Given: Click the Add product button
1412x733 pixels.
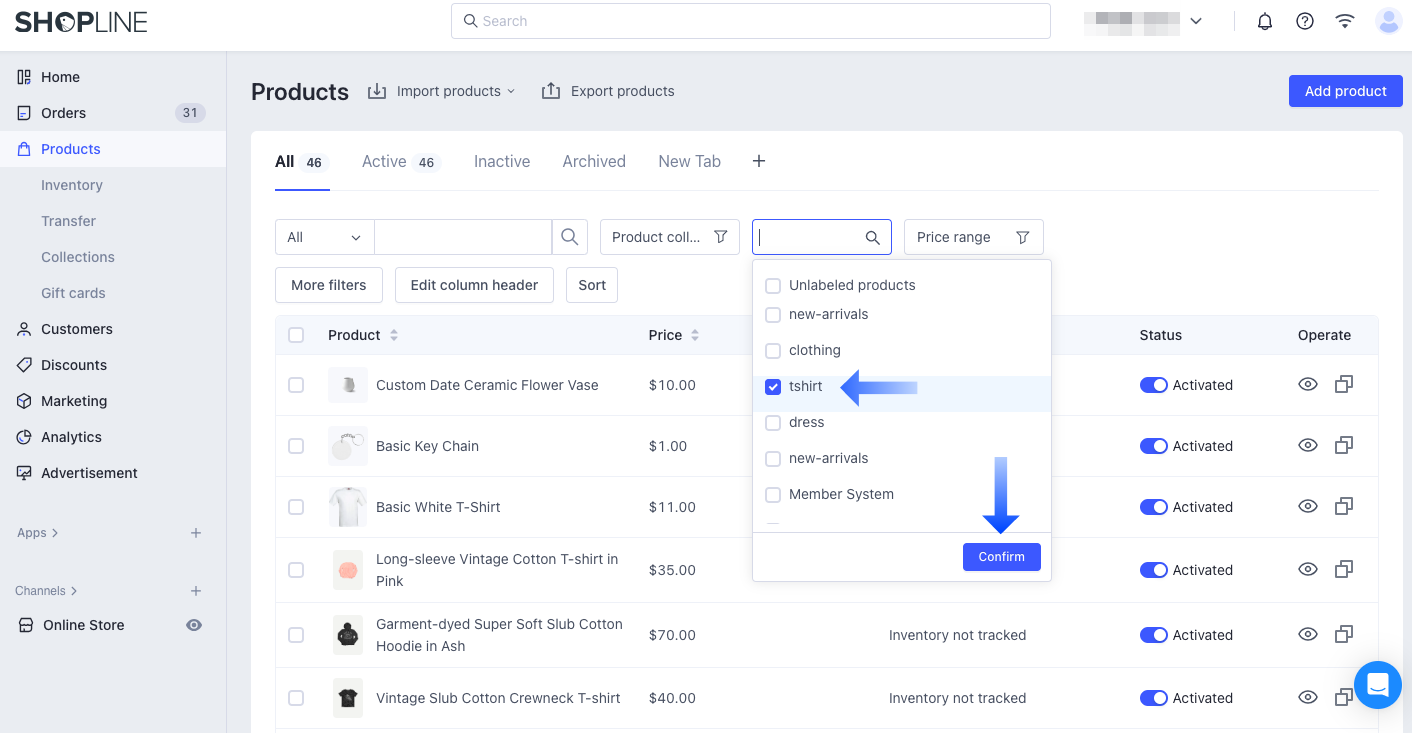Looking at the screenshot, I should 1345,91.
